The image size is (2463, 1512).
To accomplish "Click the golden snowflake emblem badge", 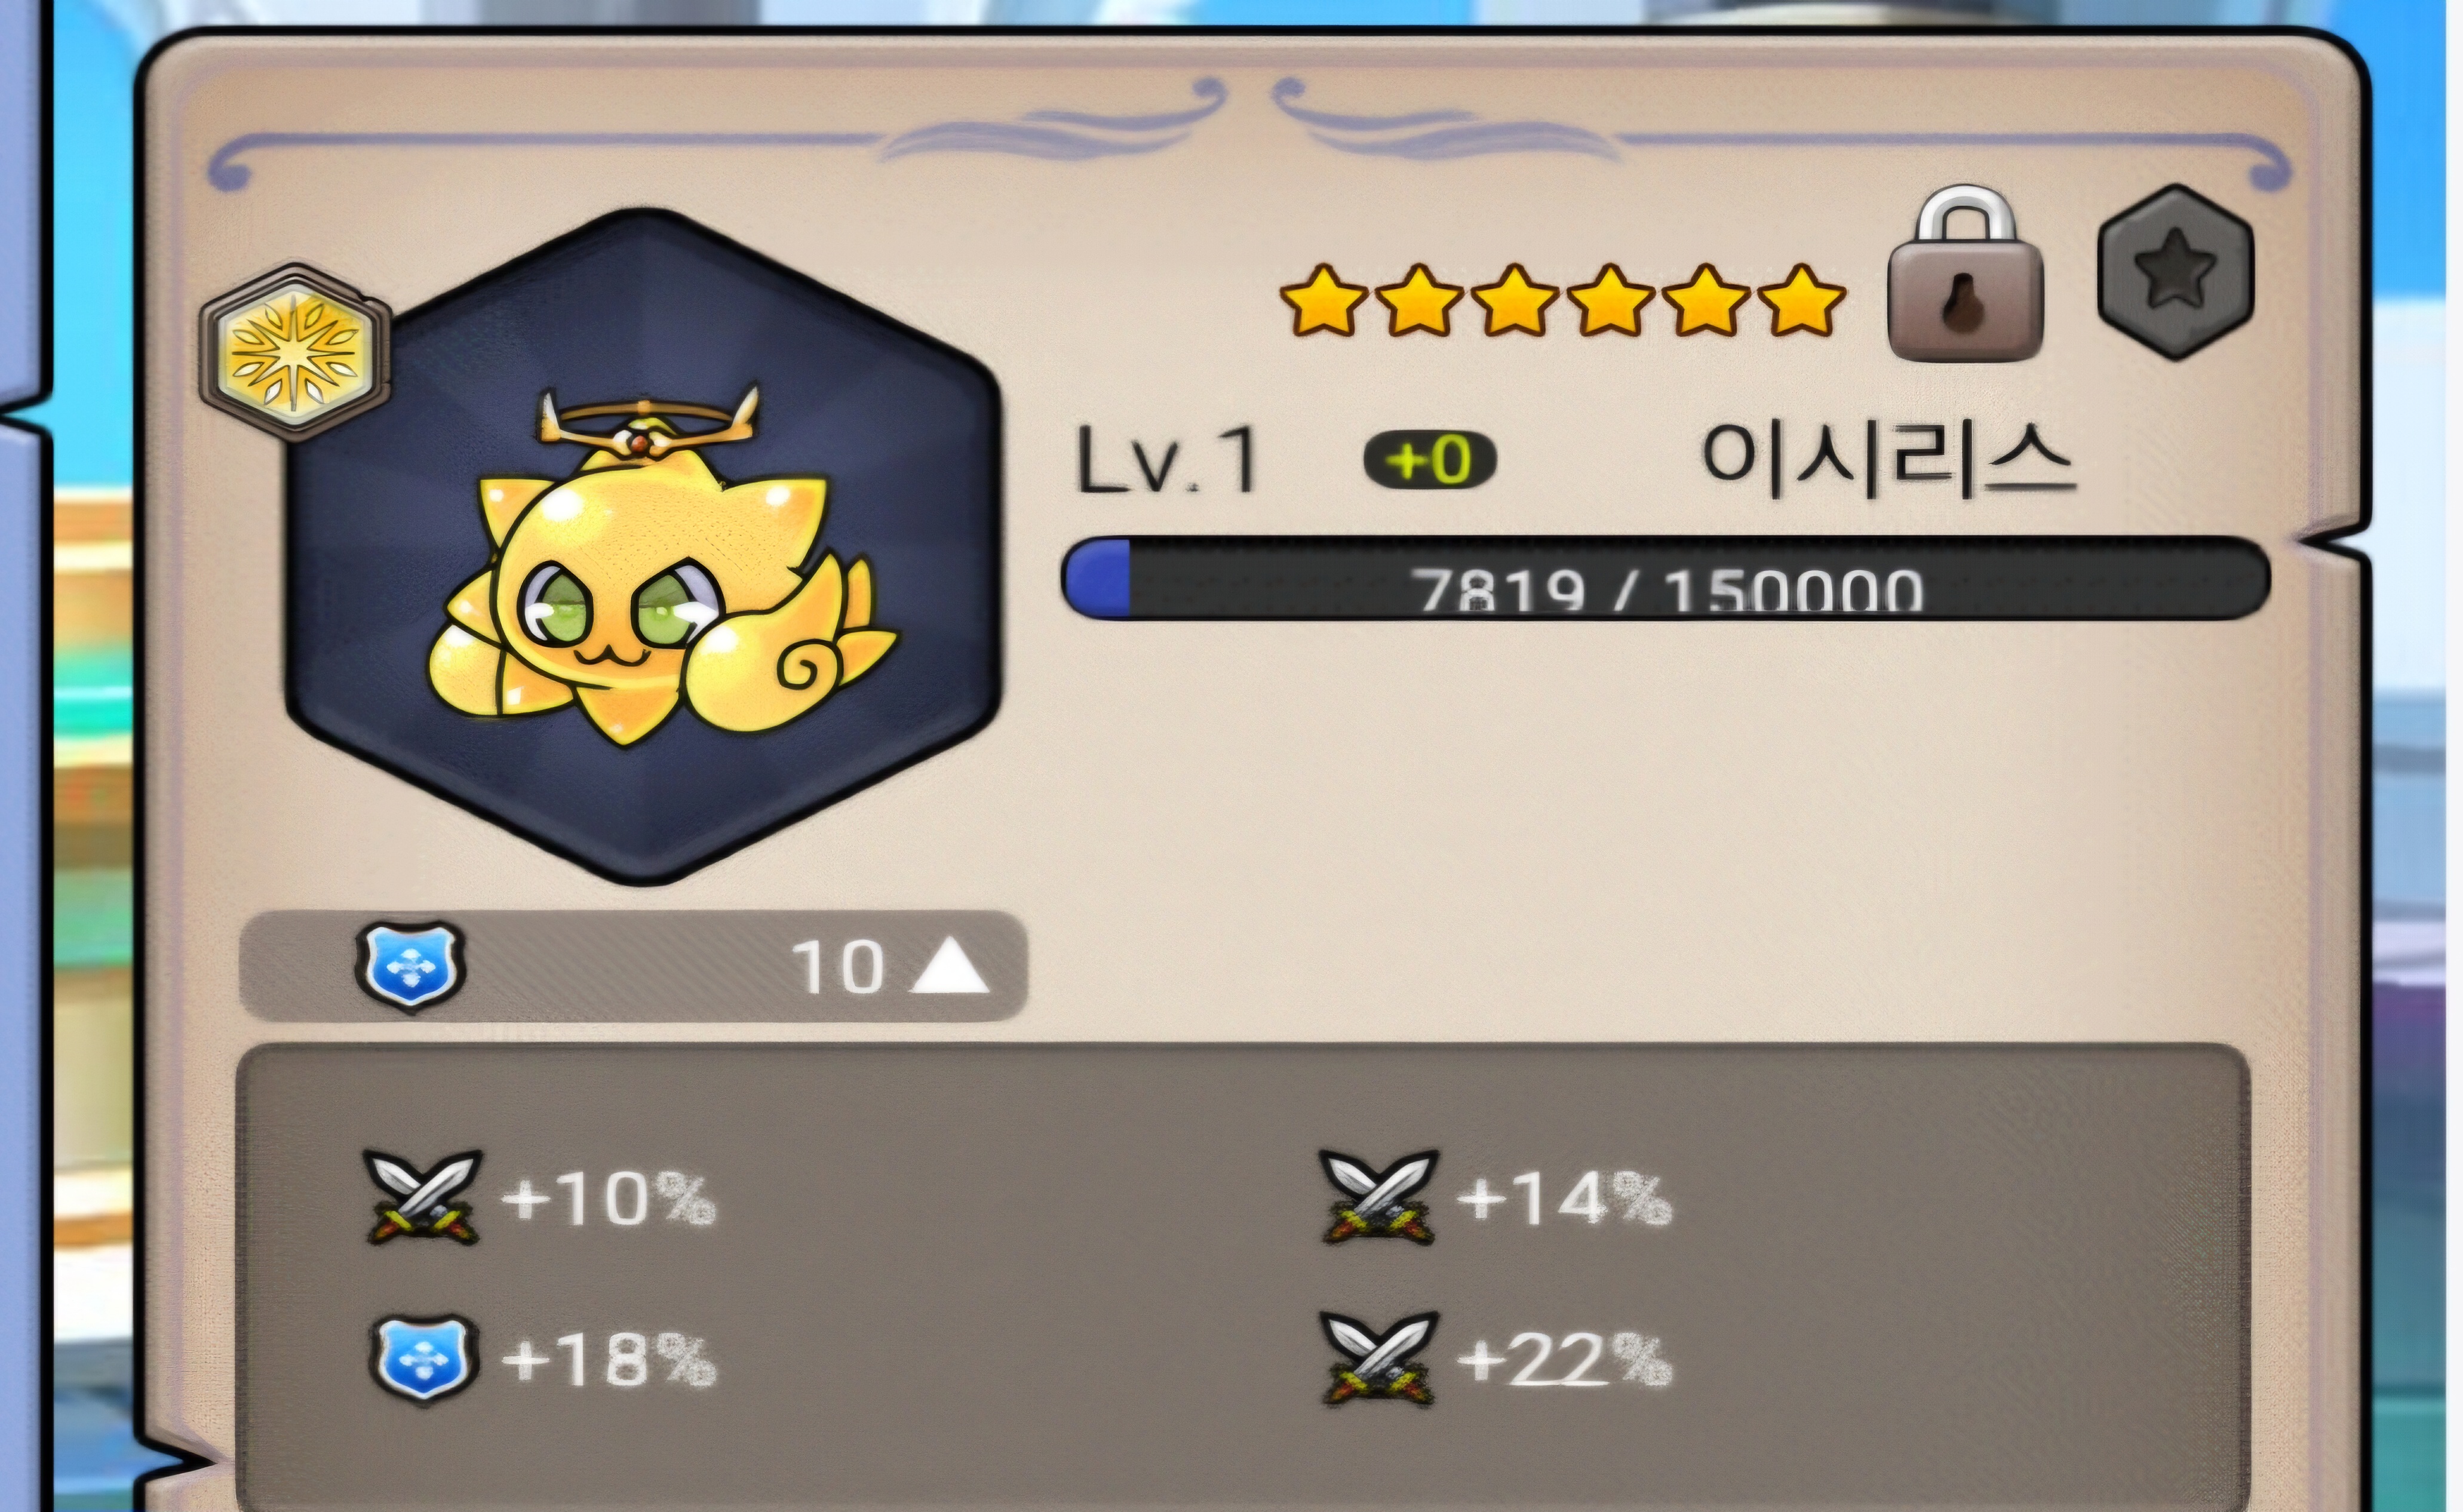I will pyautogui.click(x=295, y=351).
